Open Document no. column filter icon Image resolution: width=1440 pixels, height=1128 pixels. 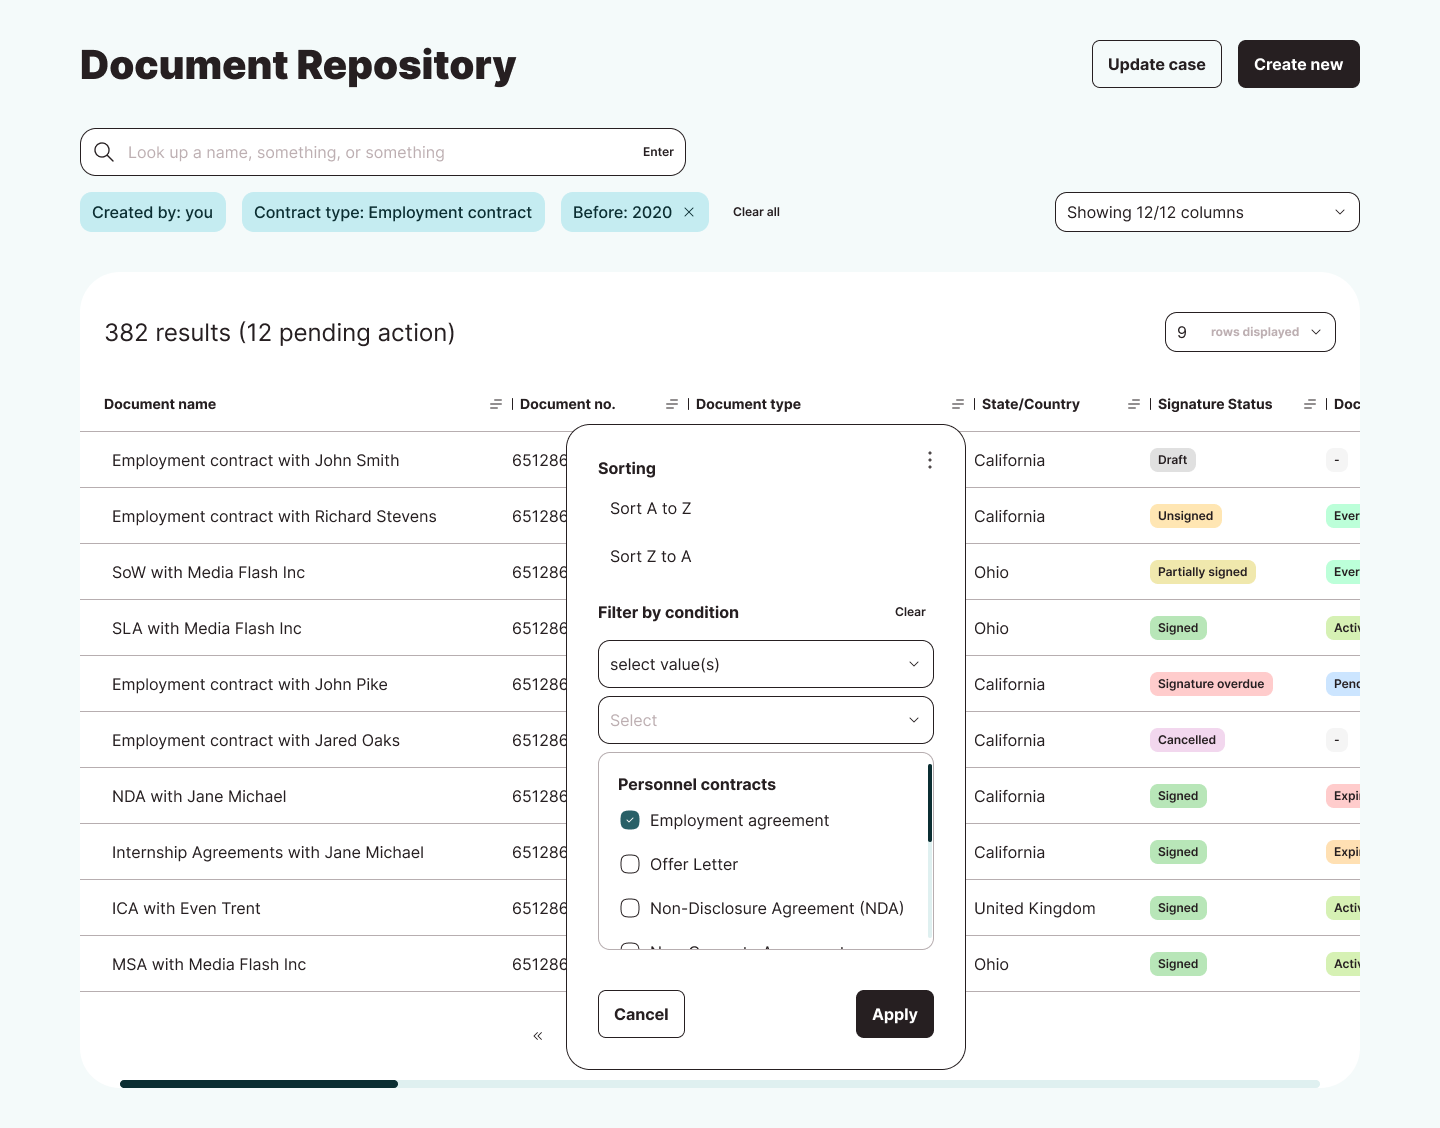click(x=671, y=404)
